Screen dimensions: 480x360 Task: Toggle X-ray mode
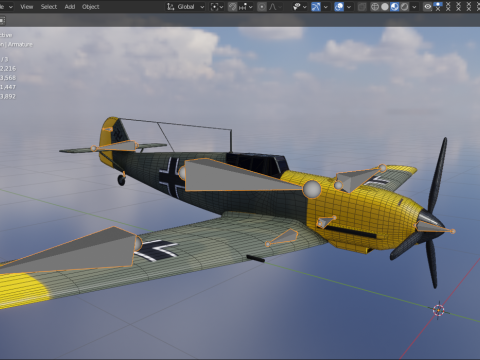362,7
